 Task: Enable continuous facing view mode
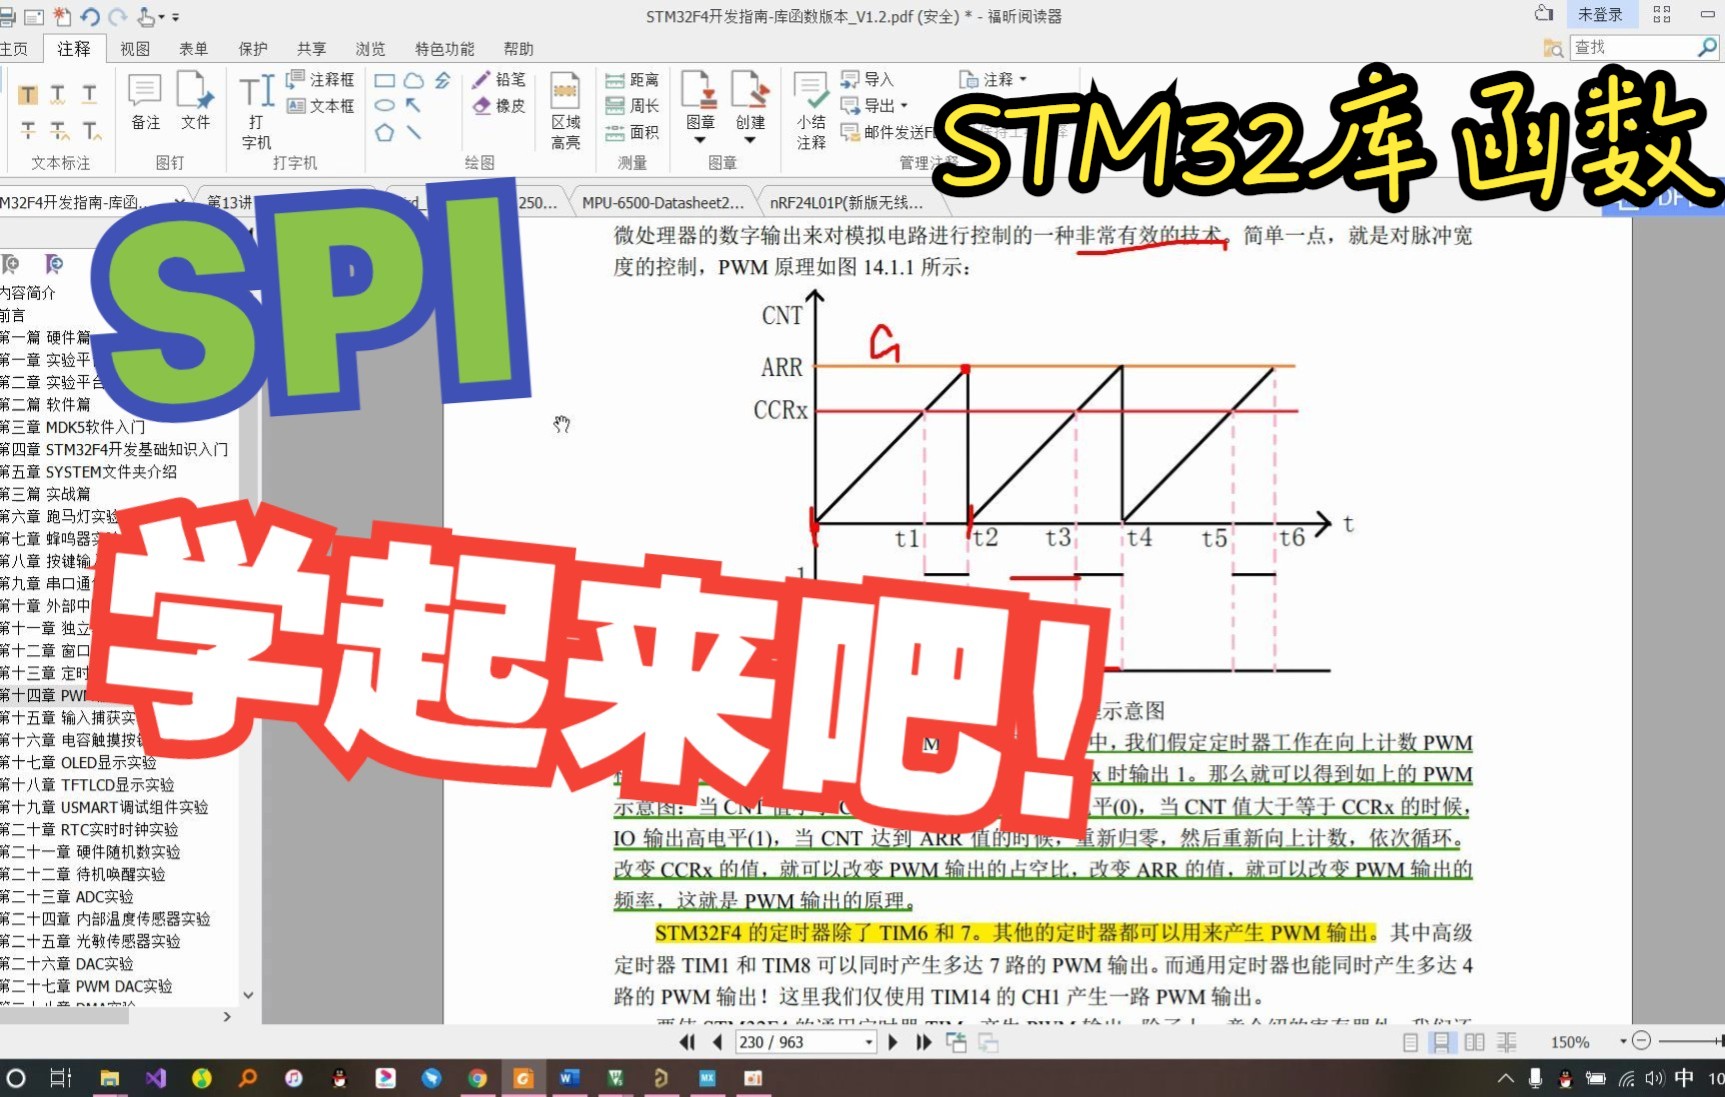click(x=1506, y=1042)
